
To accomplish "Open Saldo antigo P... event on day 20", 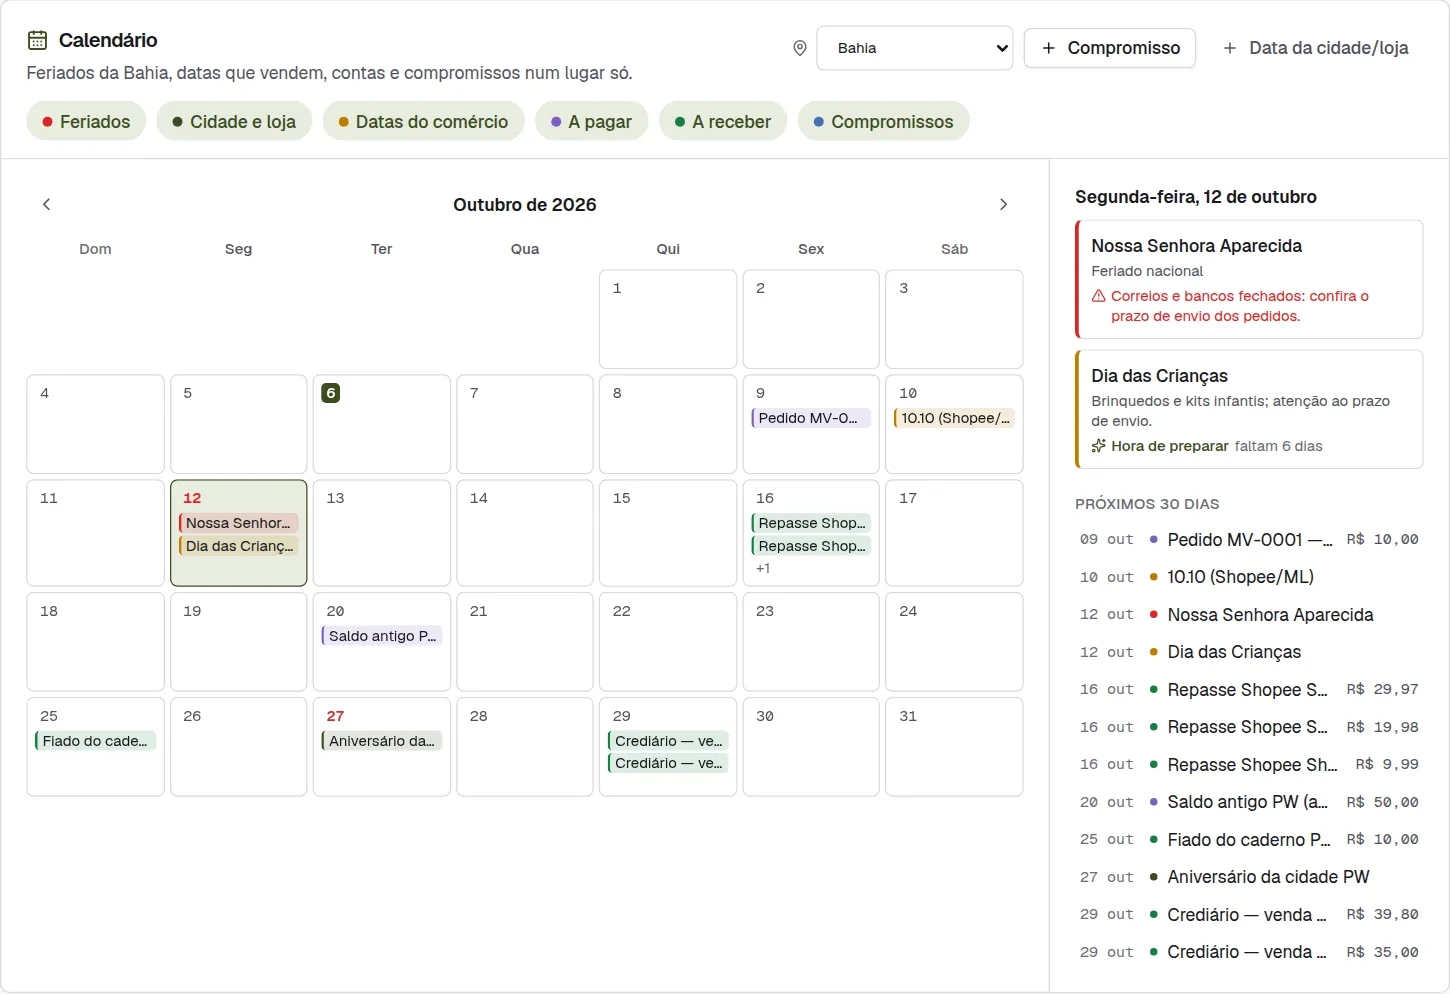I will click(381, 636).
